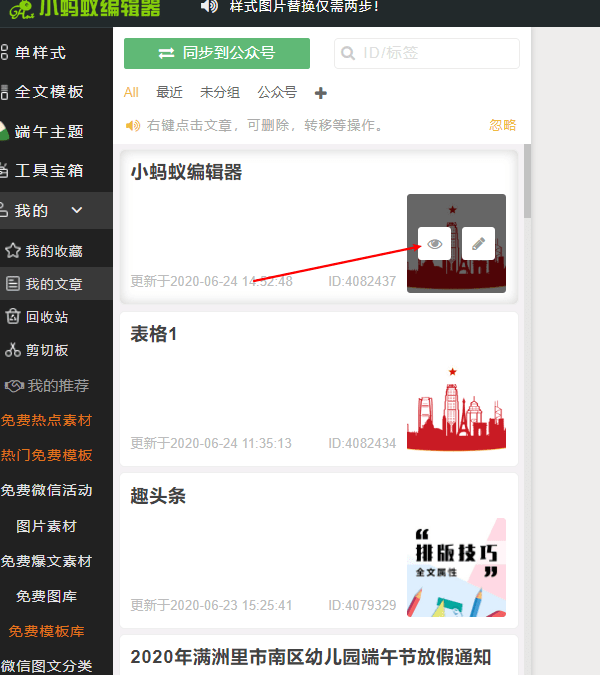
Task: Click the 同步到公众号 button
Action: point(217,53)
